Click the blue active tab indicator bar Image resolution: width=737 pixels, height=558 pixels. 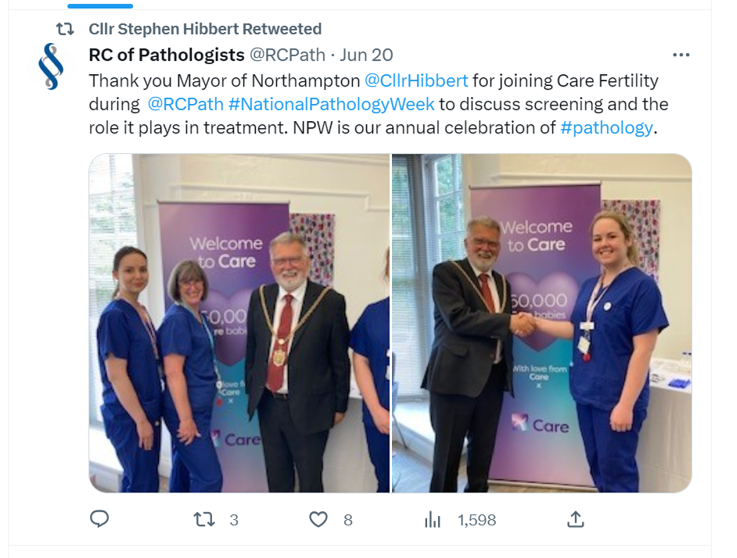coord(100,6)
